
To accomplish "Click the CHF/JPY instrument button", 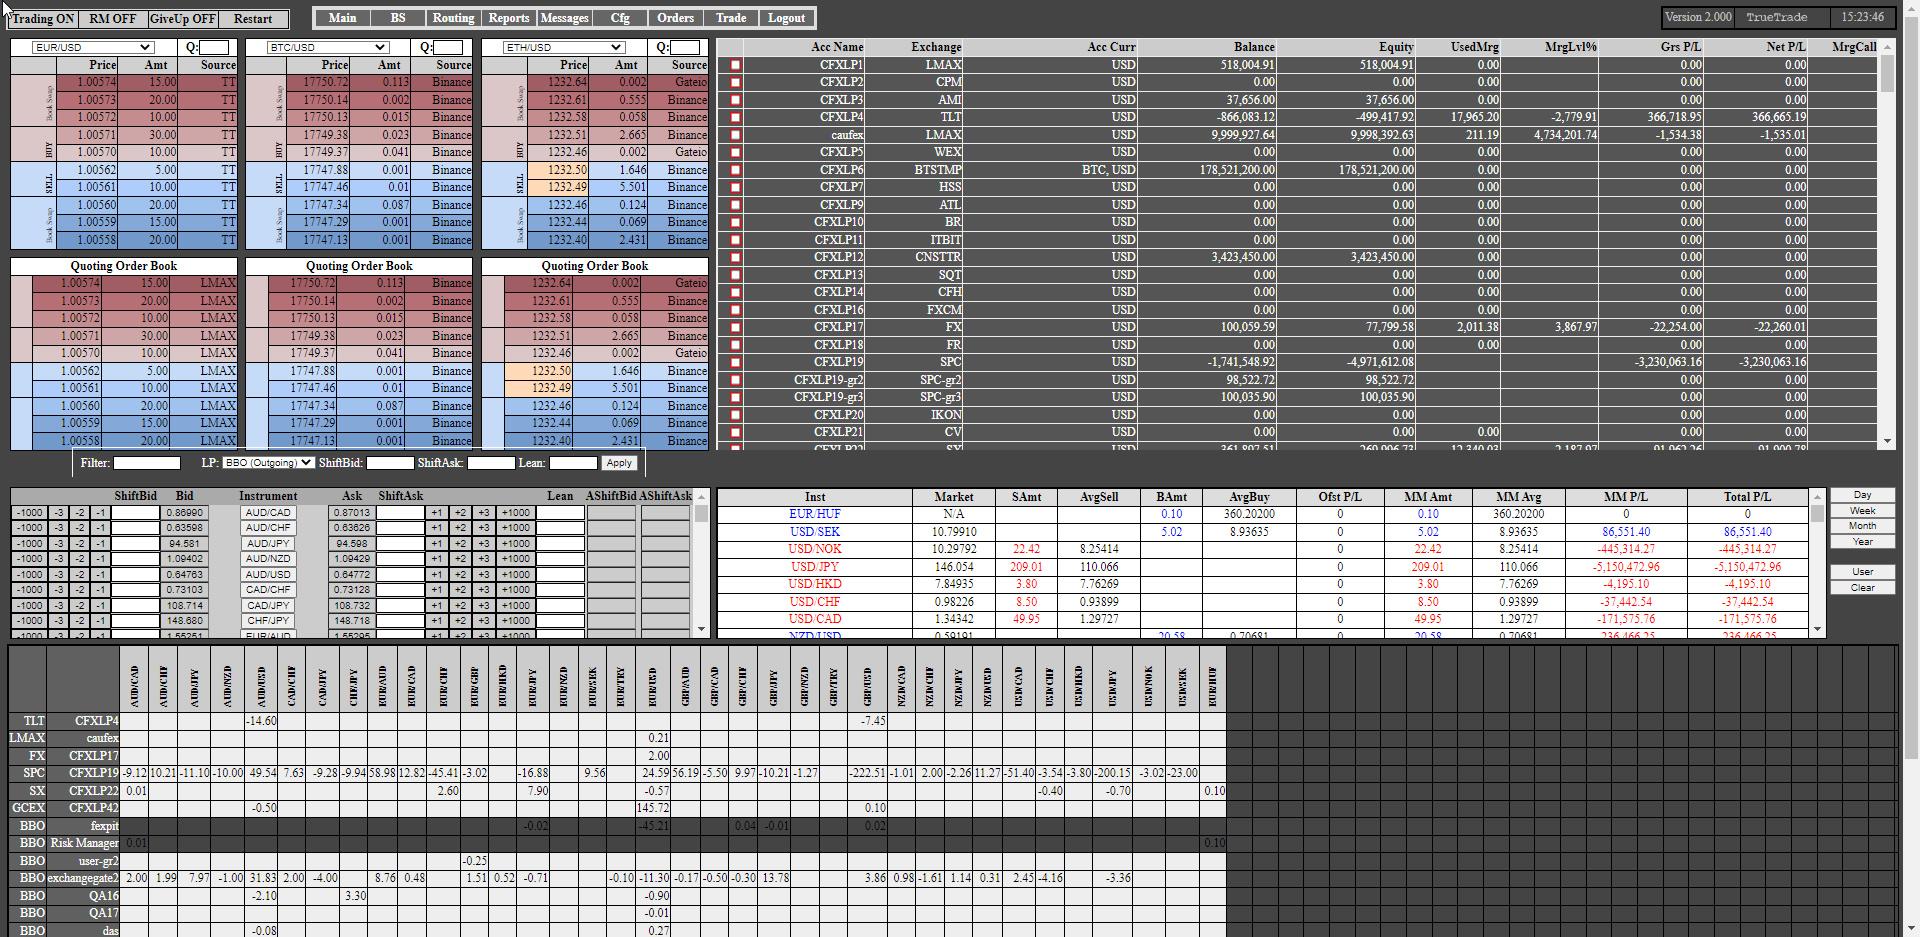I will click(x=268, y=621).
